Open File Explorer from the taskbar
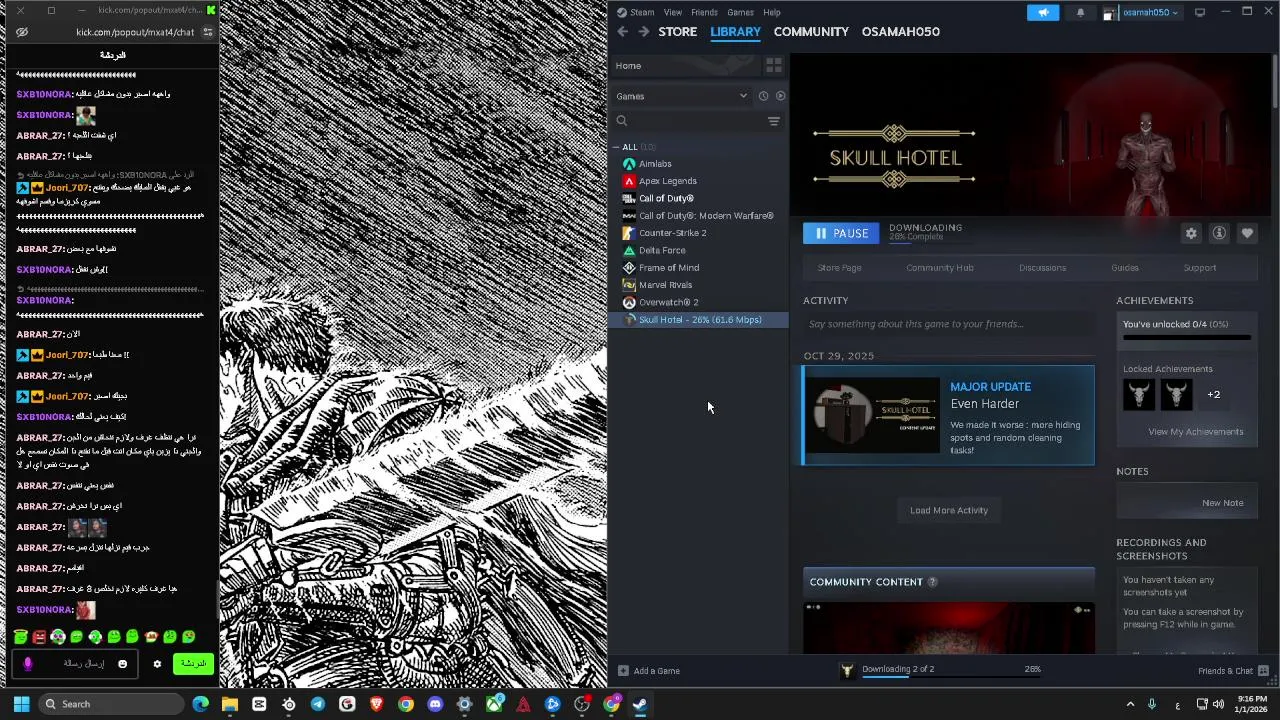This screenshot has height=720, width=1280. (x=230, y=704)
